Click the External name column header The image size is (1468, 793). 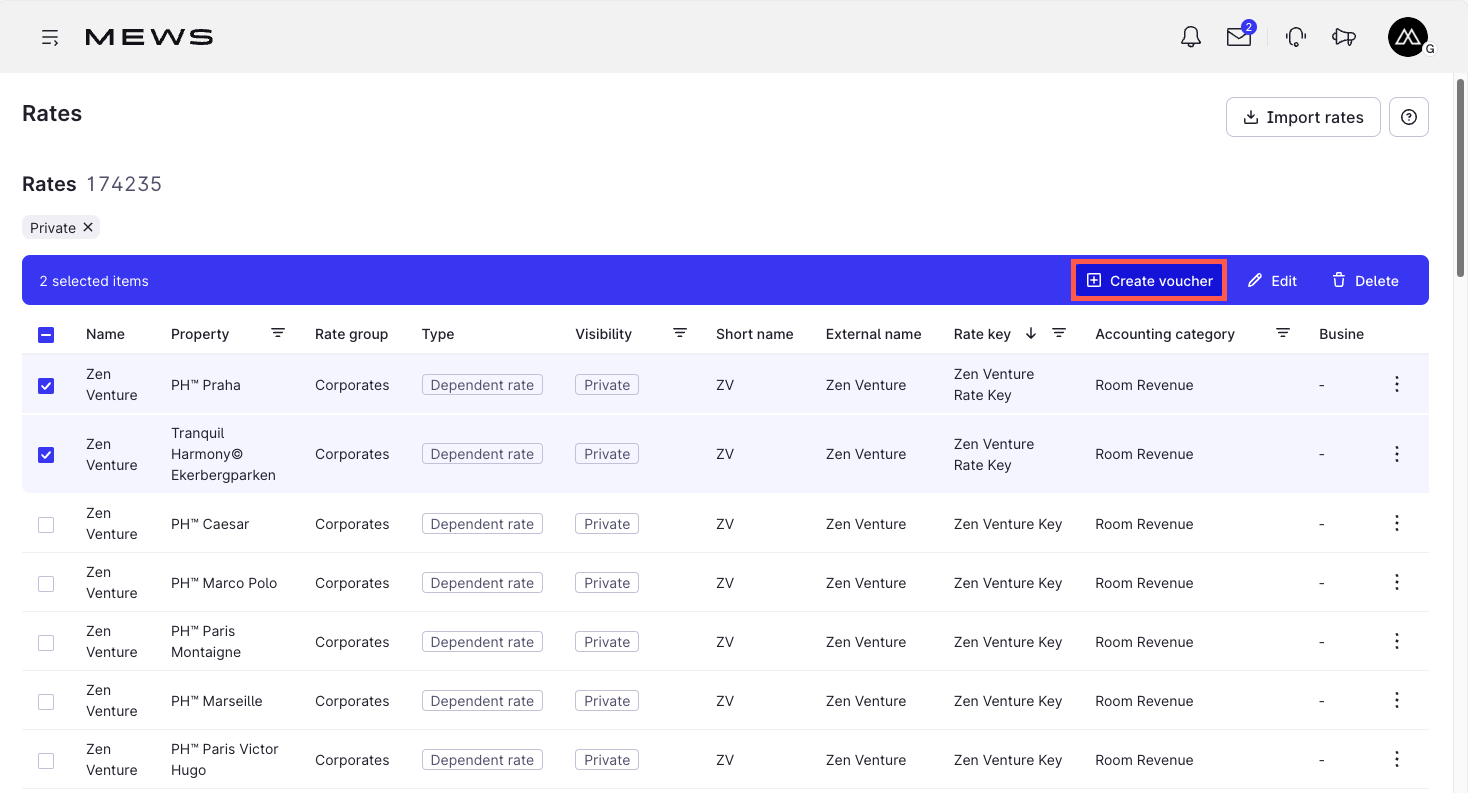873,334
